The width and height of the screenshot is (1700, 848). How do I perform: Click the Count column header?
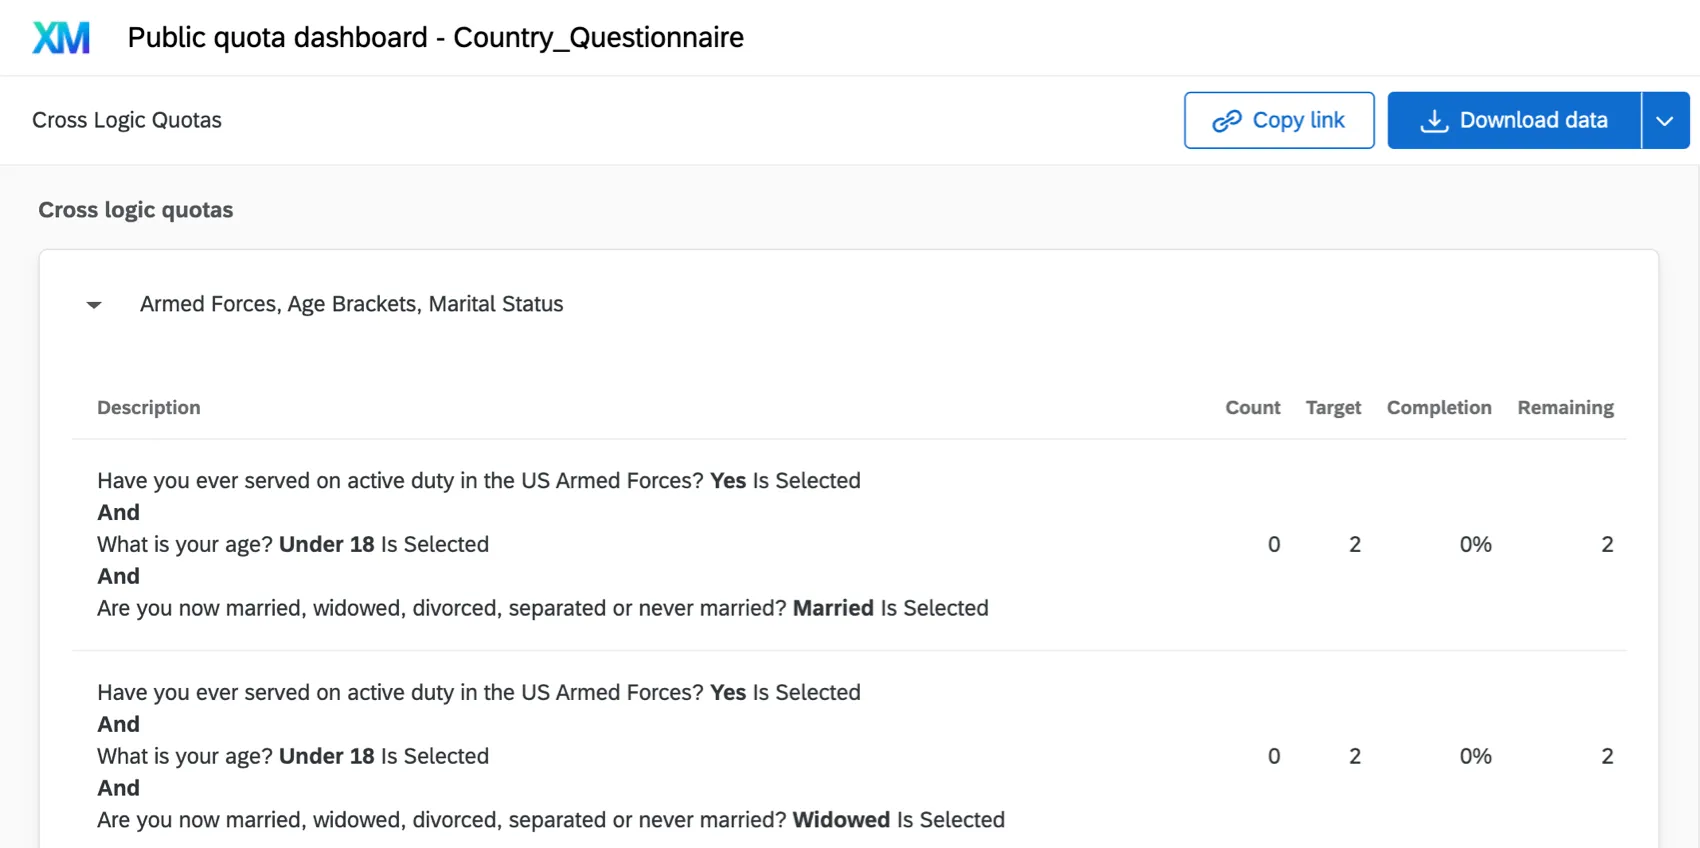[x=1252, y=407]
